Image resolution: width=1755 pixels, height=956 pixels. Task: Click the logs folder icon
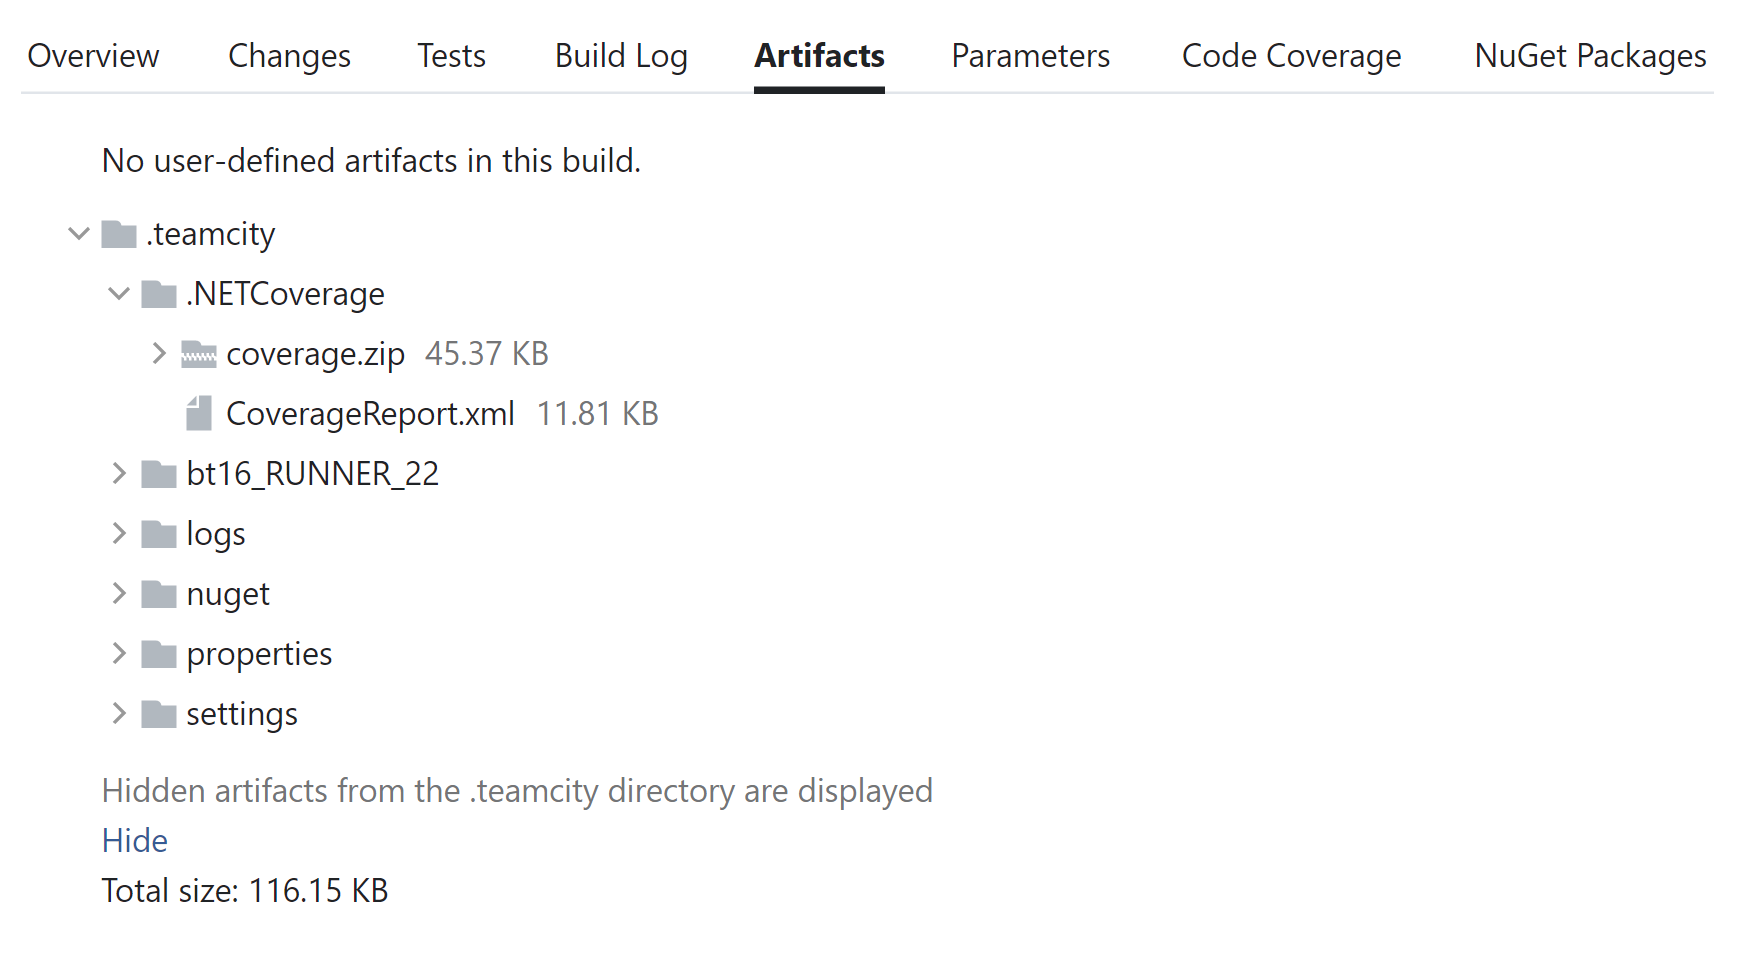coord(158,533)
